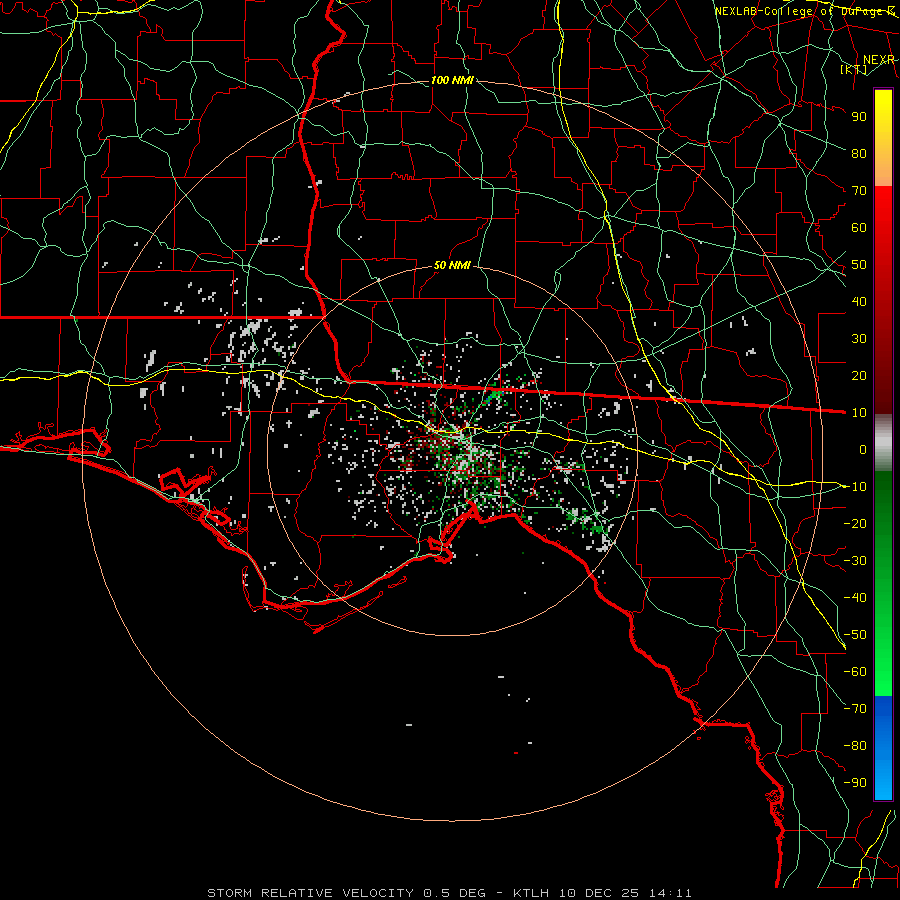This screenshot has width=900, height=900.
Task: Click the "50 NMI" range ring label
Action: [x=452, y=265]
